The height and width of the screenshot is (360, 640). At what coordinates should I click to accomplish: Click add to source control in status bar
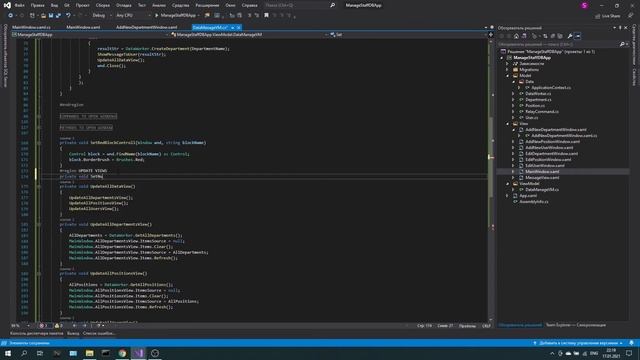[x=578, y=343]
